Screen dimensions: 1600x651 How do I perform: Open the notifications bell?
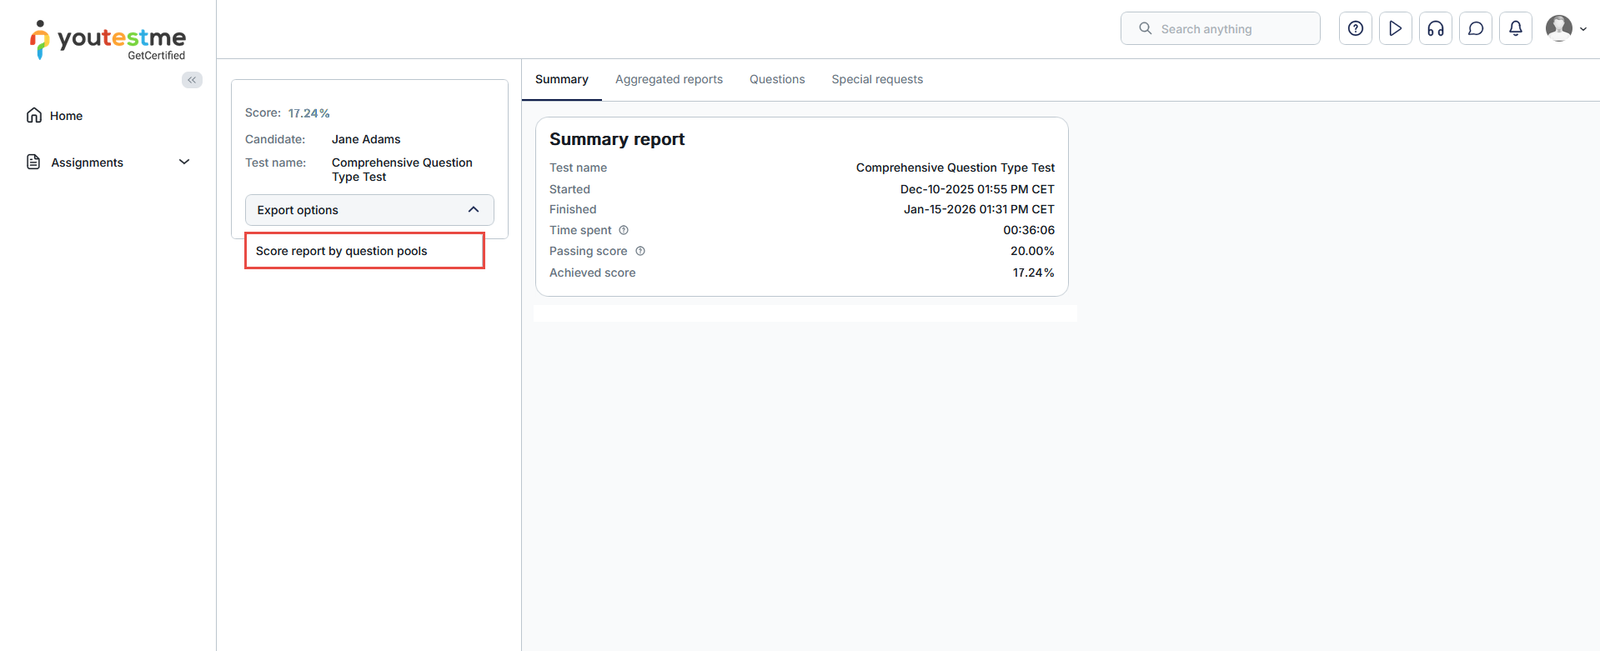pos(1516,29)
